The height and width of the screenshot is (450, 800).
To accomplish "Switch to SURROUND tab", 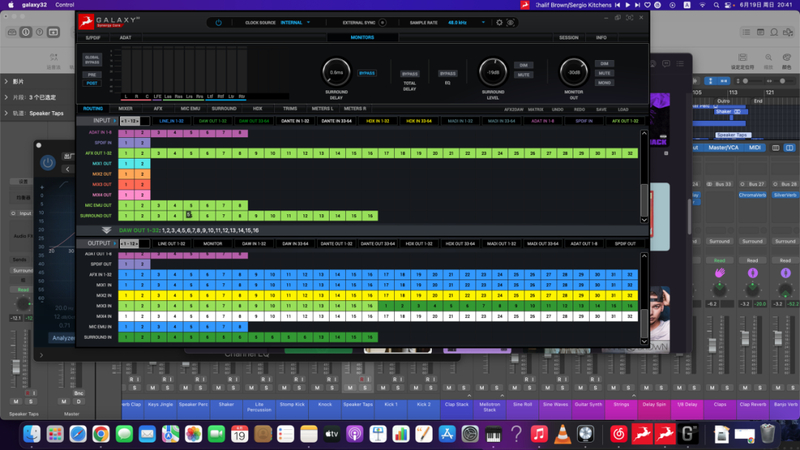I will pyautogui.click(x=224, y=109).
